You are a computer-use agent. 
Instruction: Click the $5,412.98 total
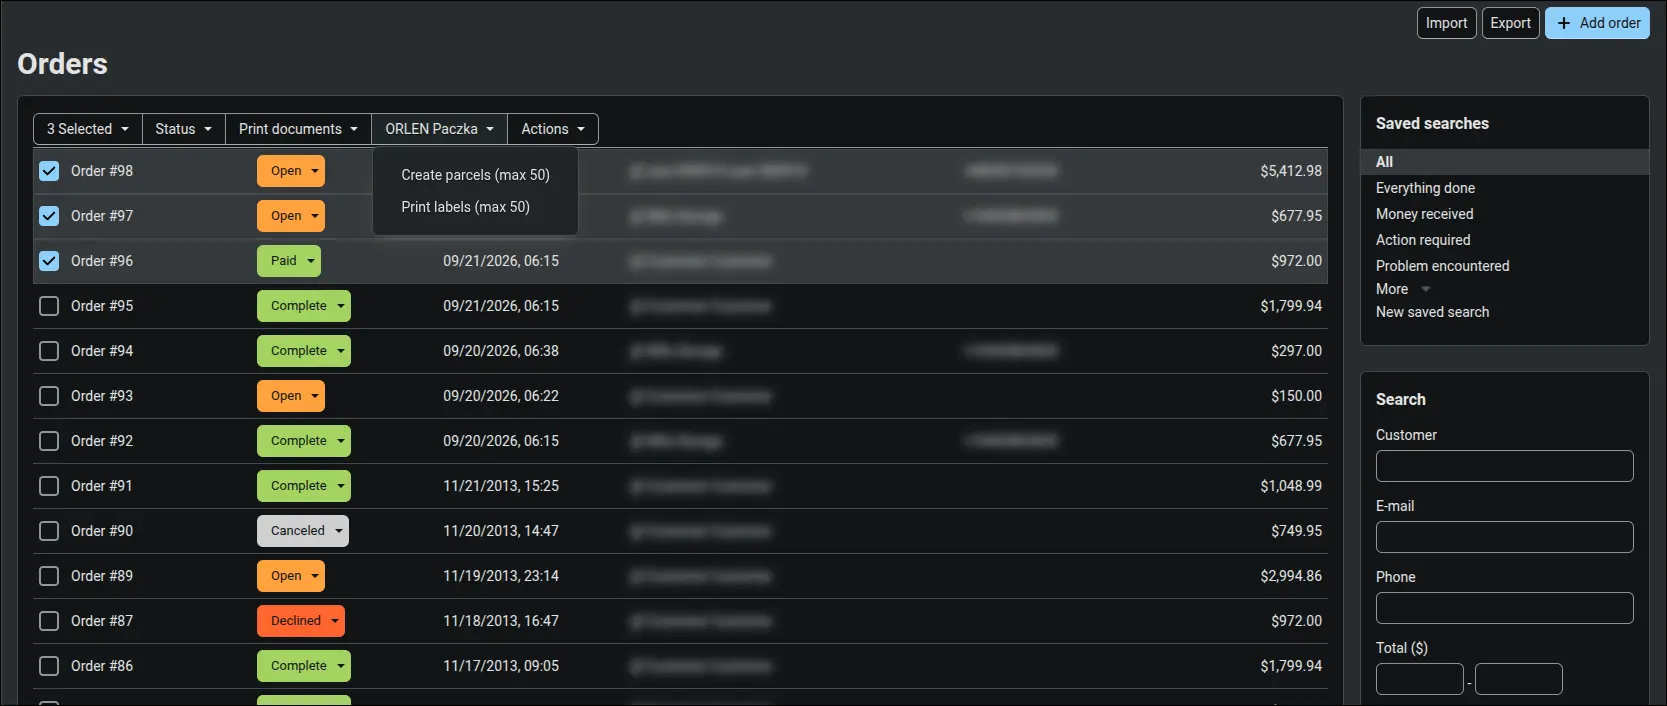pos(1291,171)
